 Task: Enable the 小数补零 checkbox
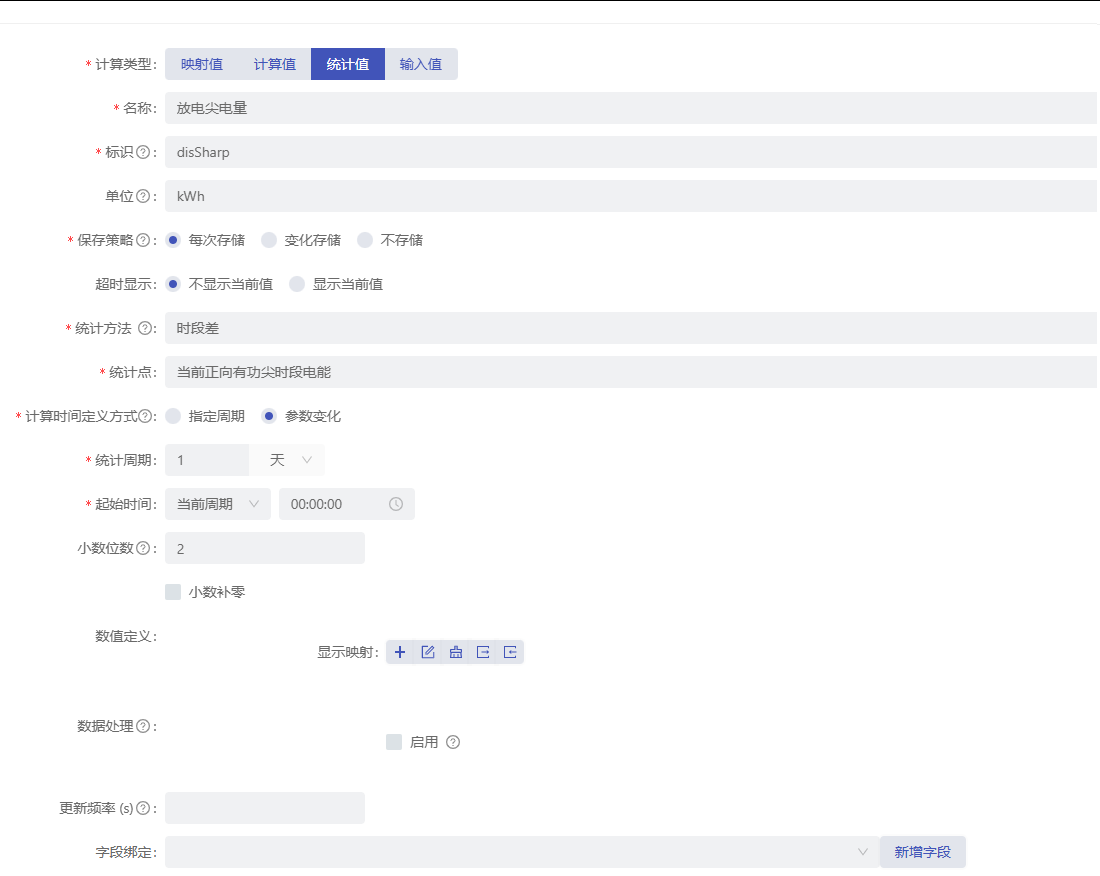[x=172, y=592]
